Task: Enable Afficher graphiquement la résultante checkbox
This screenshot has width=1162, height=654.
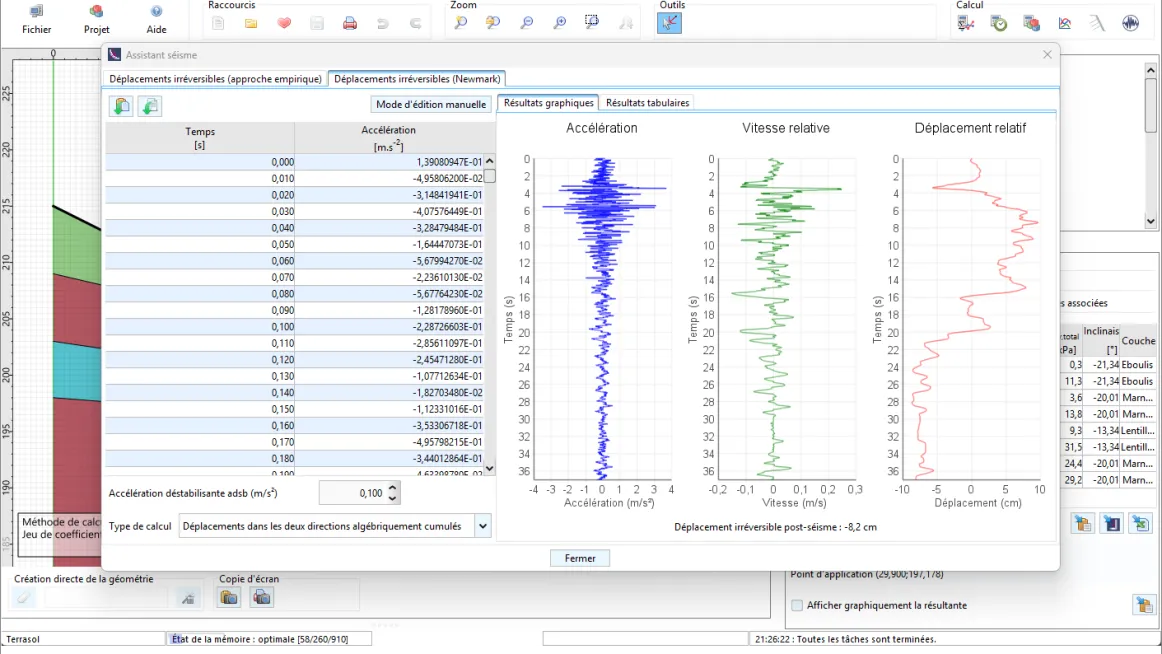Action: [797, 605]
